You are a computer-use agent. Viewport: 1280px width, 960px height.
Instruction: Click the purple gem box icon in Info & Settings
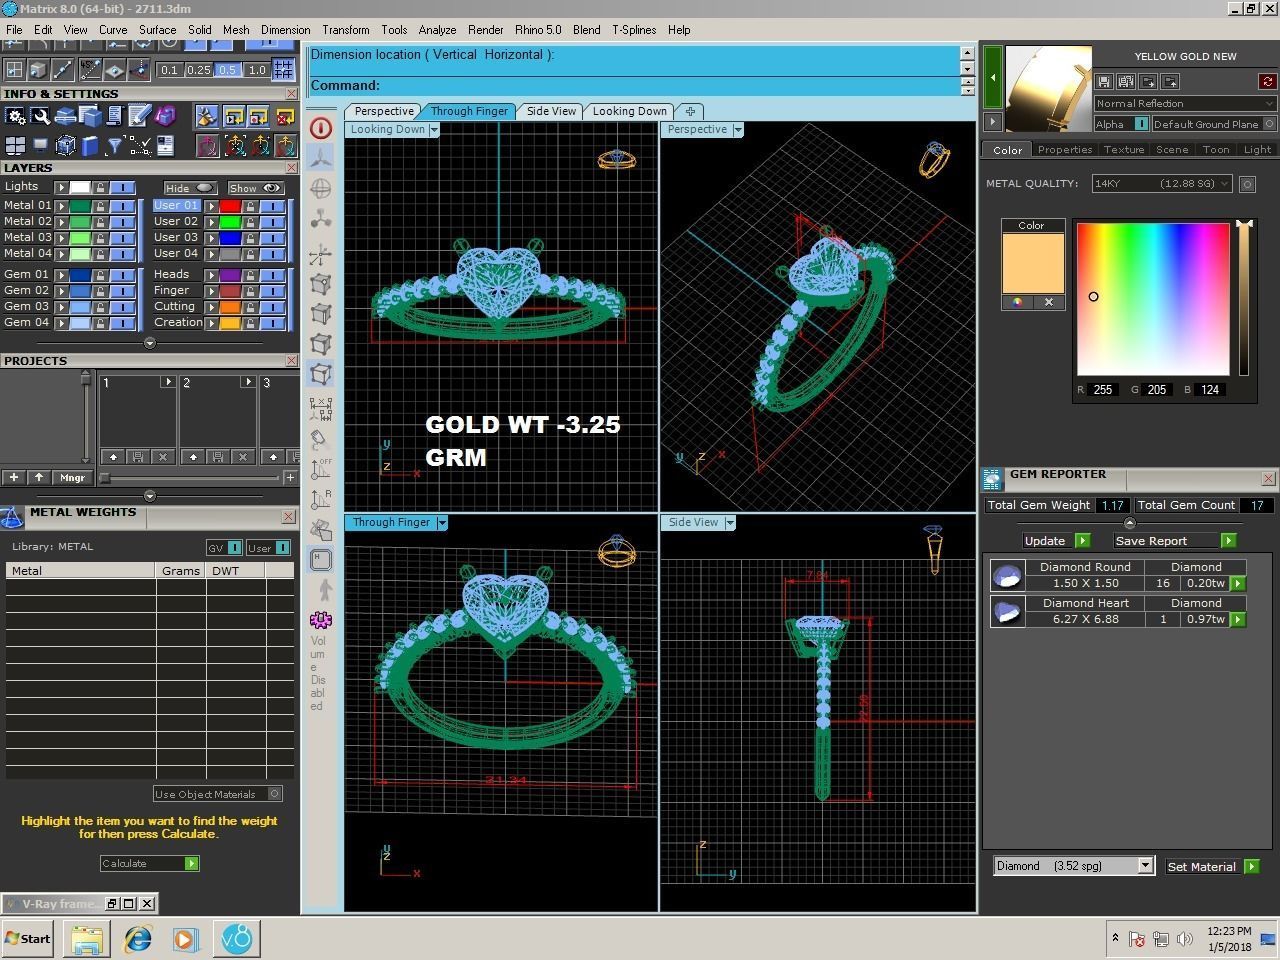(165, 117)
